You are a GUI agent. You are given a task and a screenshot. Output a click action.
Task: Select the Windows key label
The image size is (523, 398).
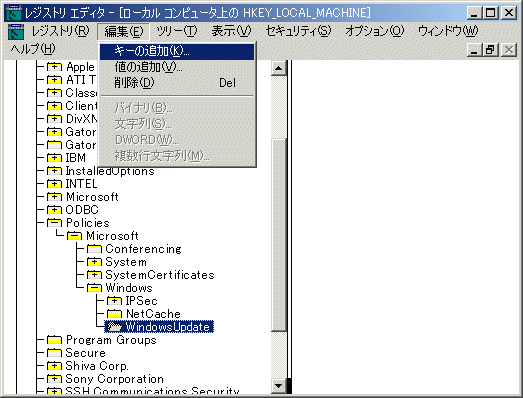129,288
